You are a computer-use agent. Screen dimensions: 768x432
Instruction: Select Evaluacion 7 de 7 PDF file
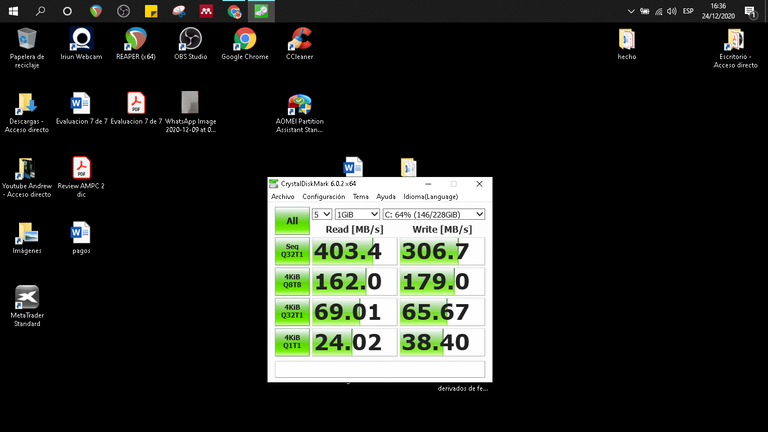pyautogui.click(x=136, y=108)
